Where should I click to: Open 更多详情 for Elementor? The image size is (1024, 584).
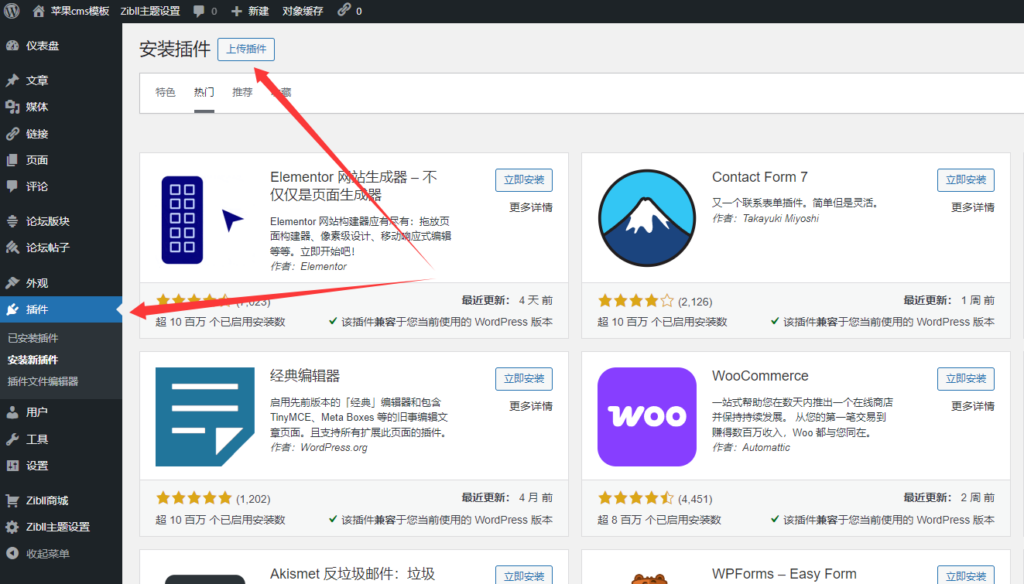[x=531, y=207]
